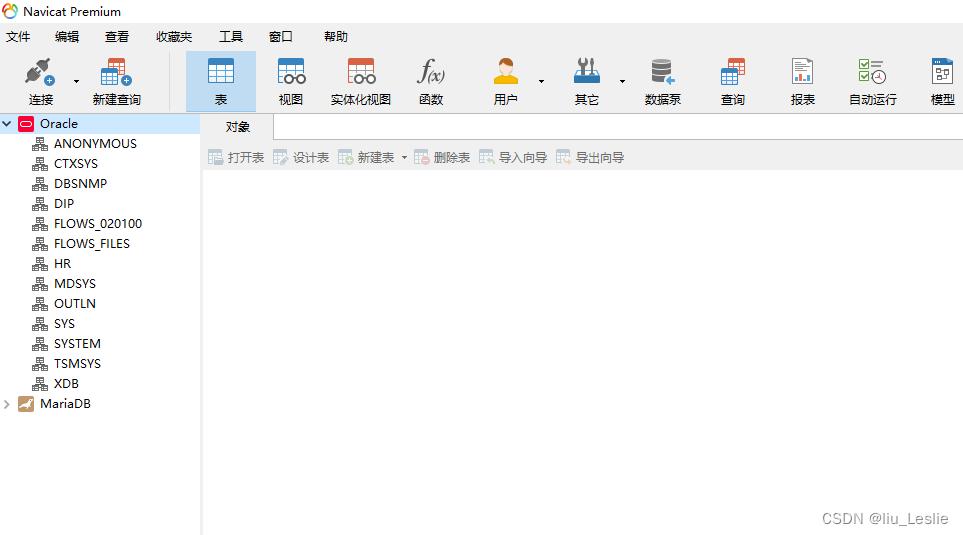Expand the MariaDB connection node

pos(7,404)
